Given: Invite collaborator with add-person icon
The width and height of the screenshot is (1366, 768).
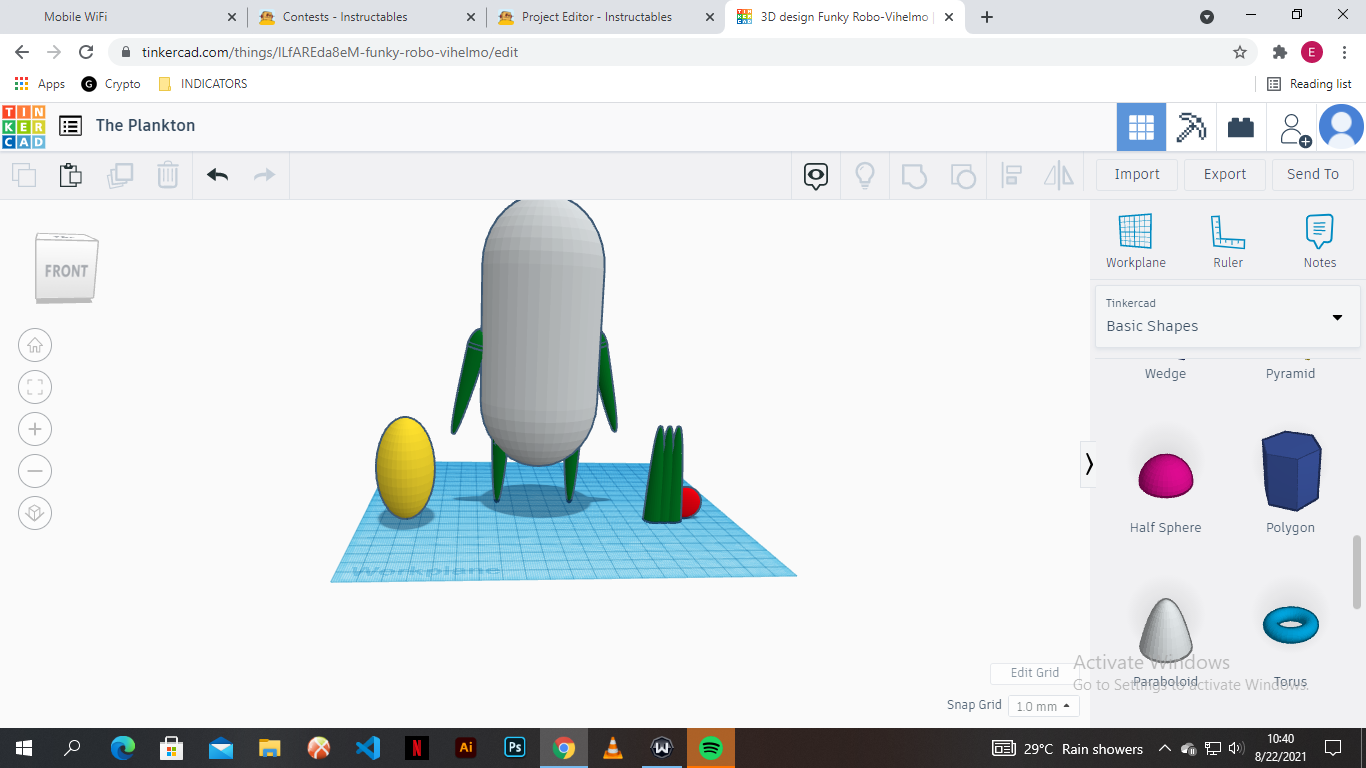Looking at the screenshot, I should [x=1292, y=128].
